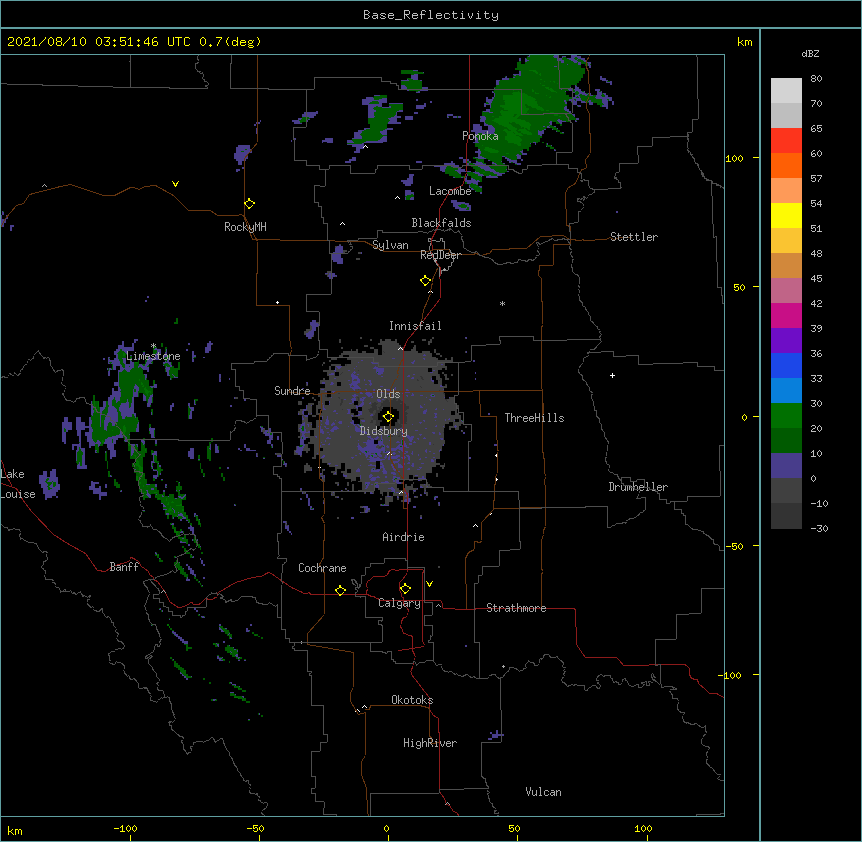Pick the magenta 39-42 dBZ legend swatch

click(786, 315)
